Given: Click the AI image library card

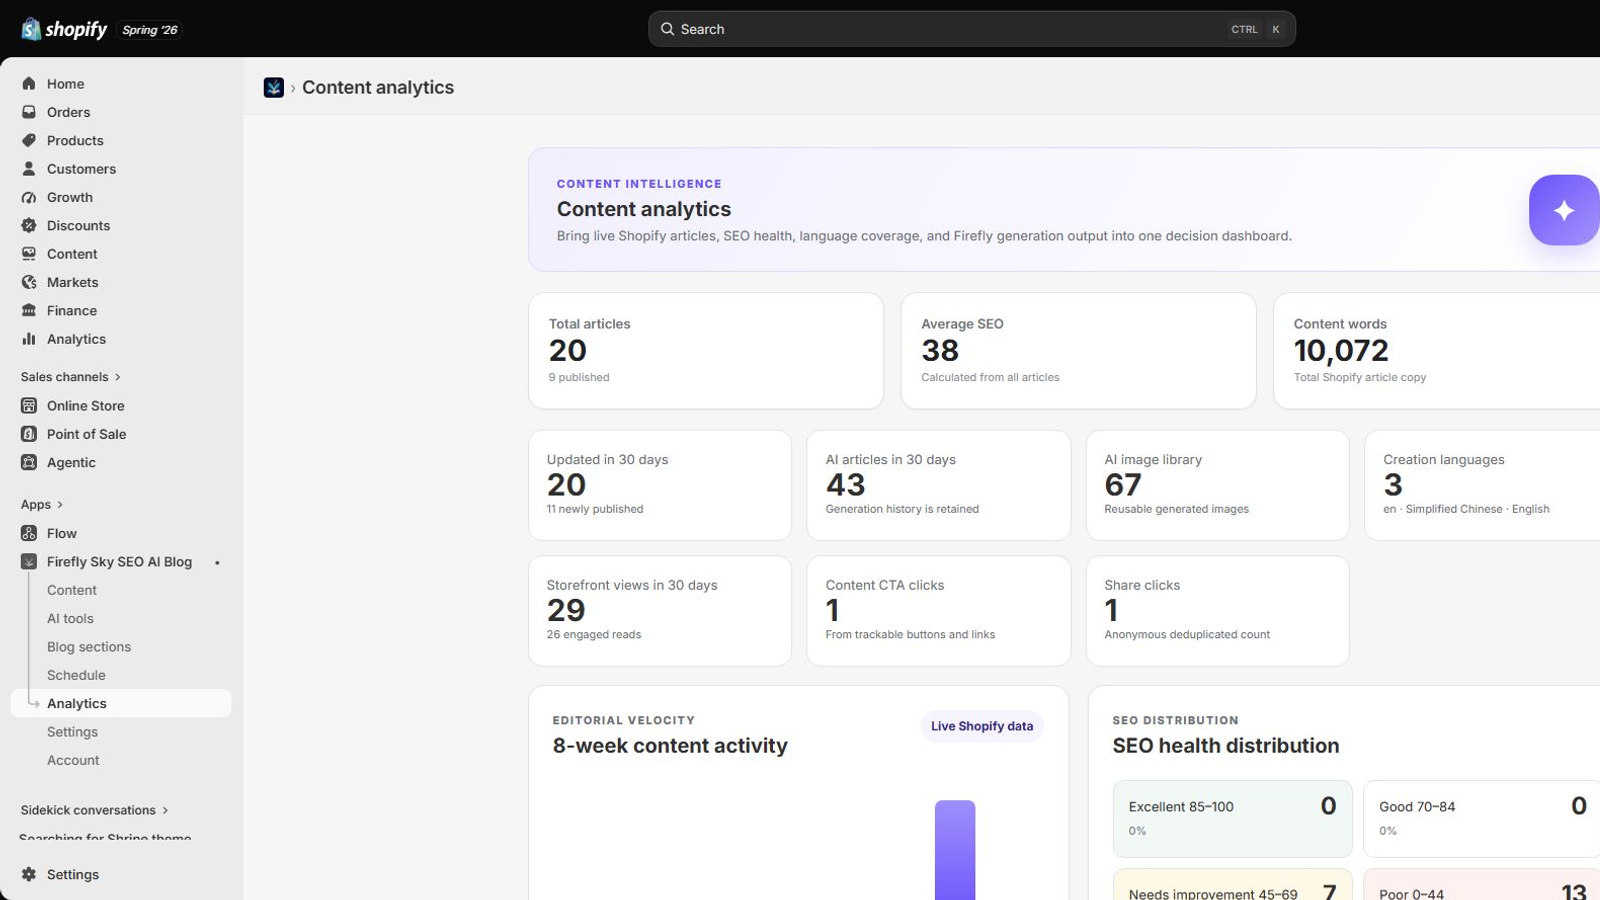Looking at the screenshot, I should point(1218,486).
